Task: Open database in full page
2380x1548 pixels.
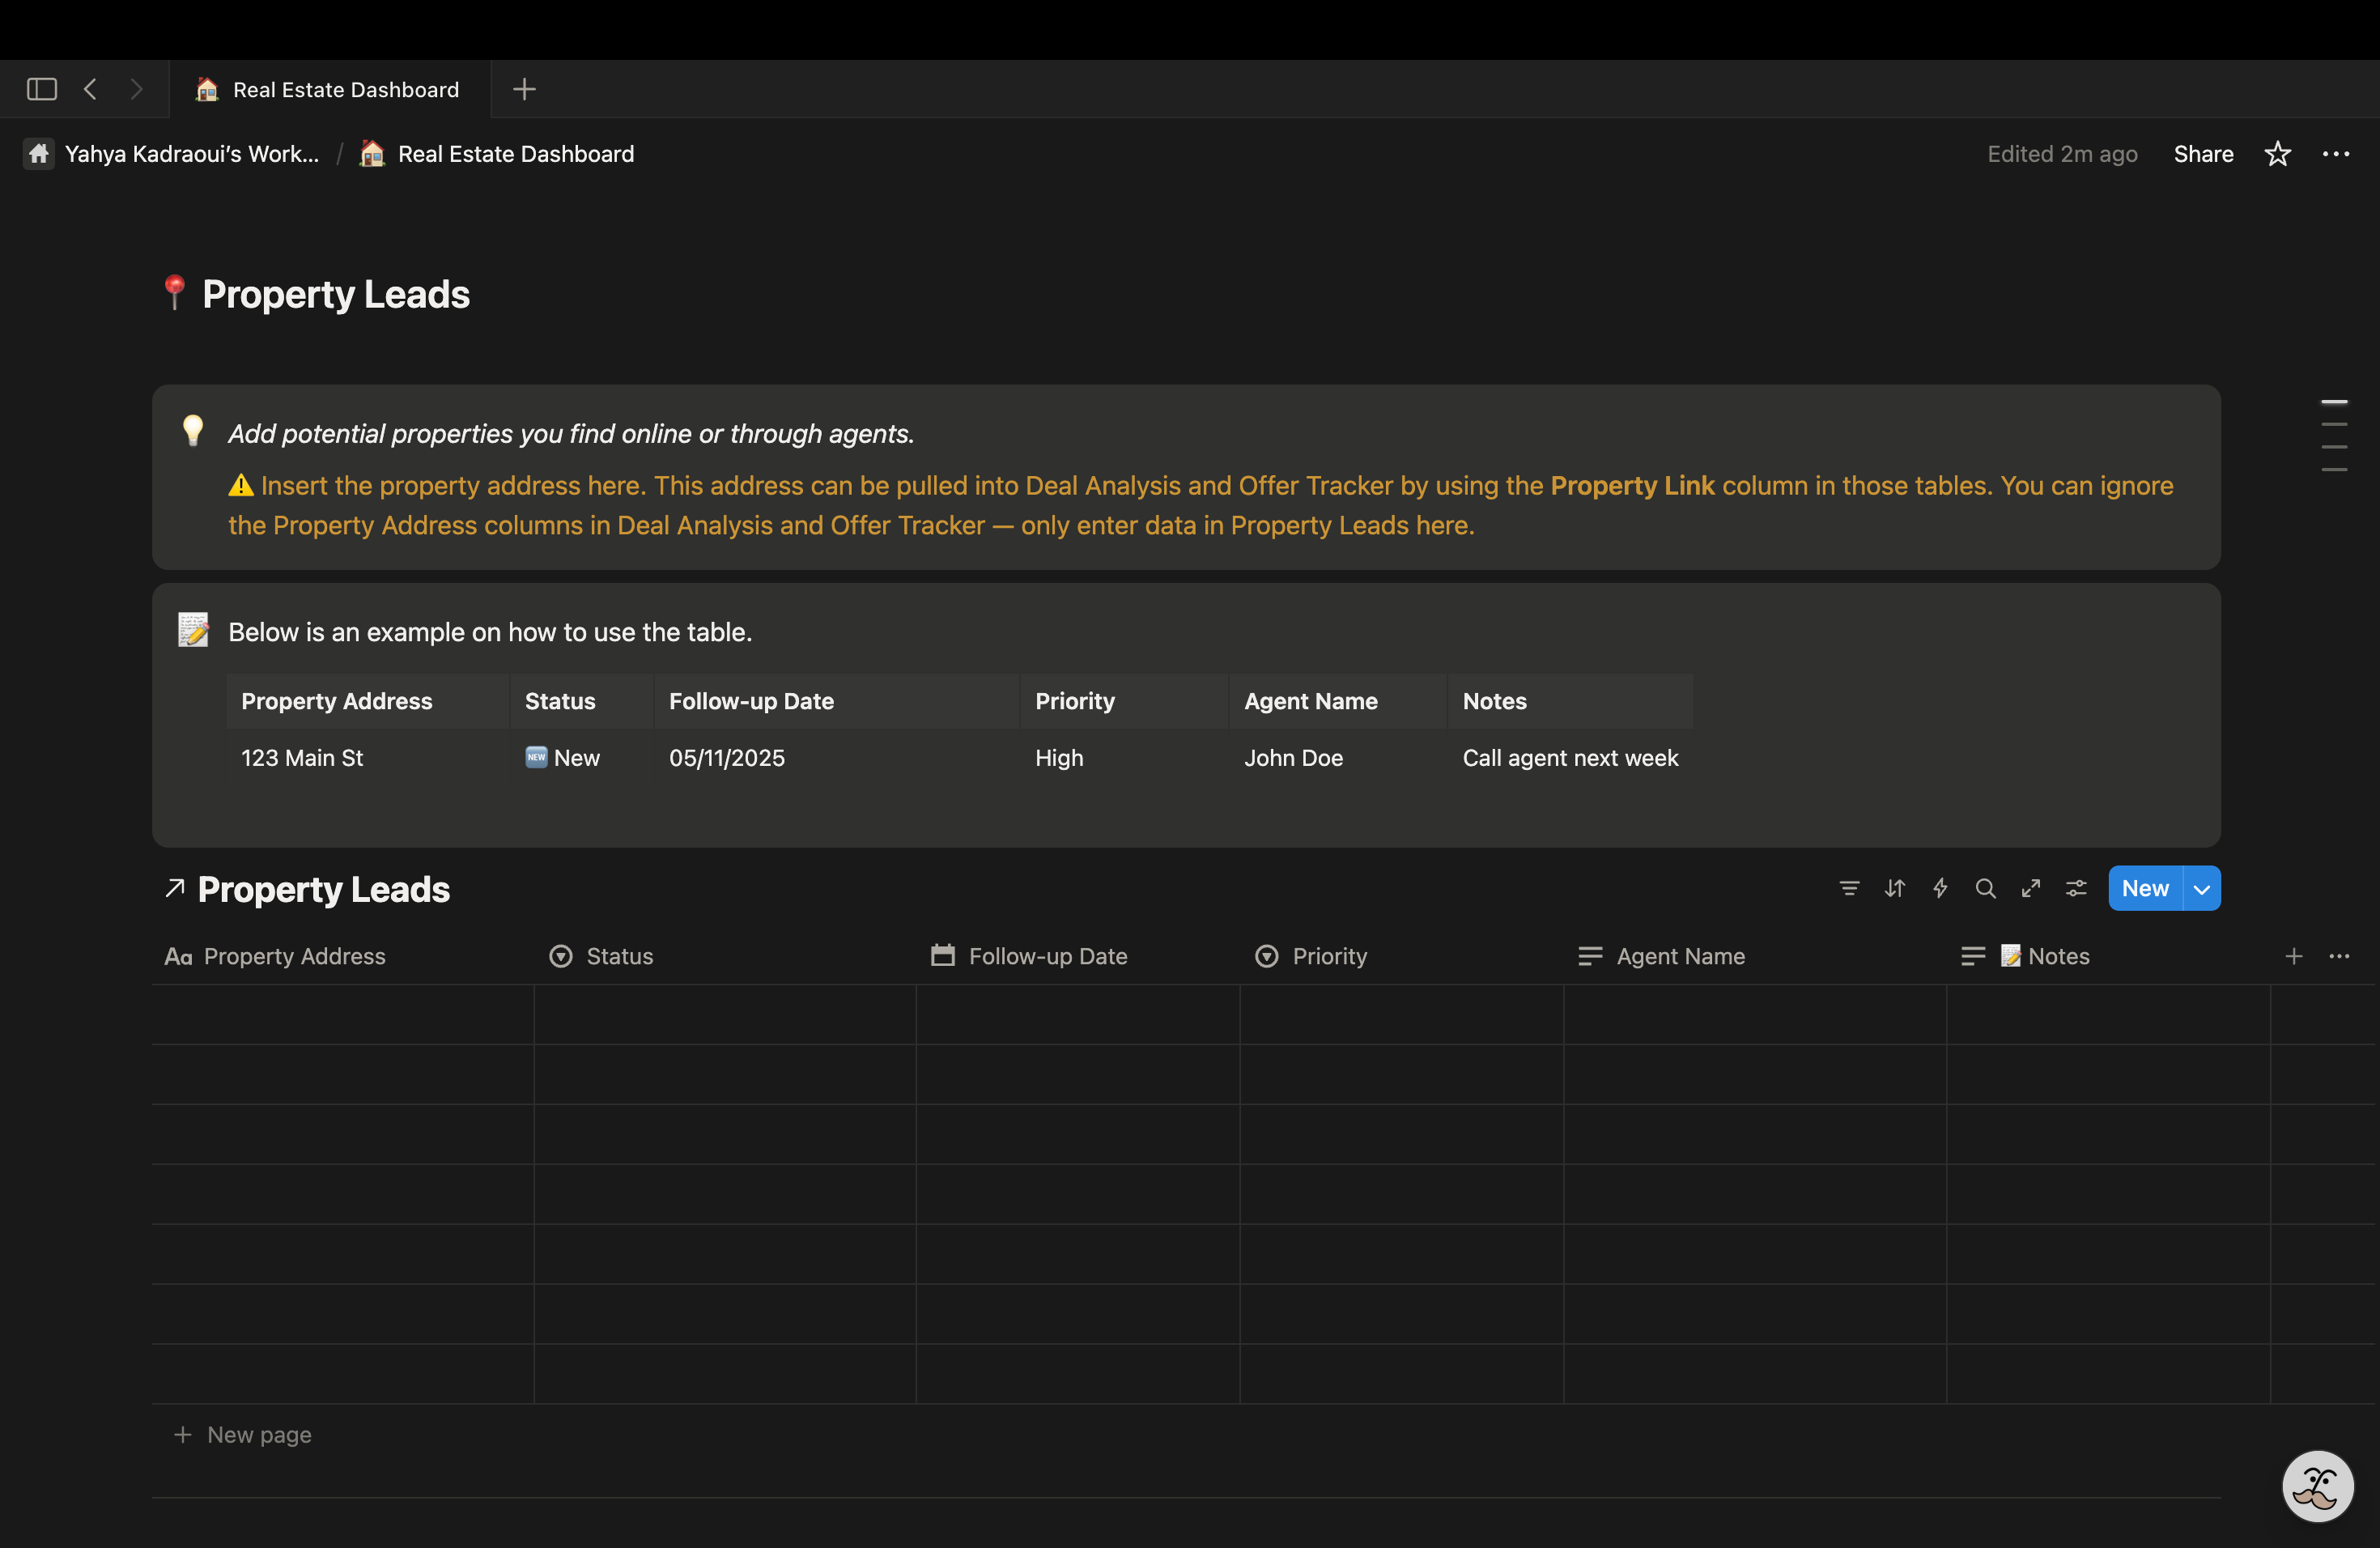Action: (x=2030, y=888)
